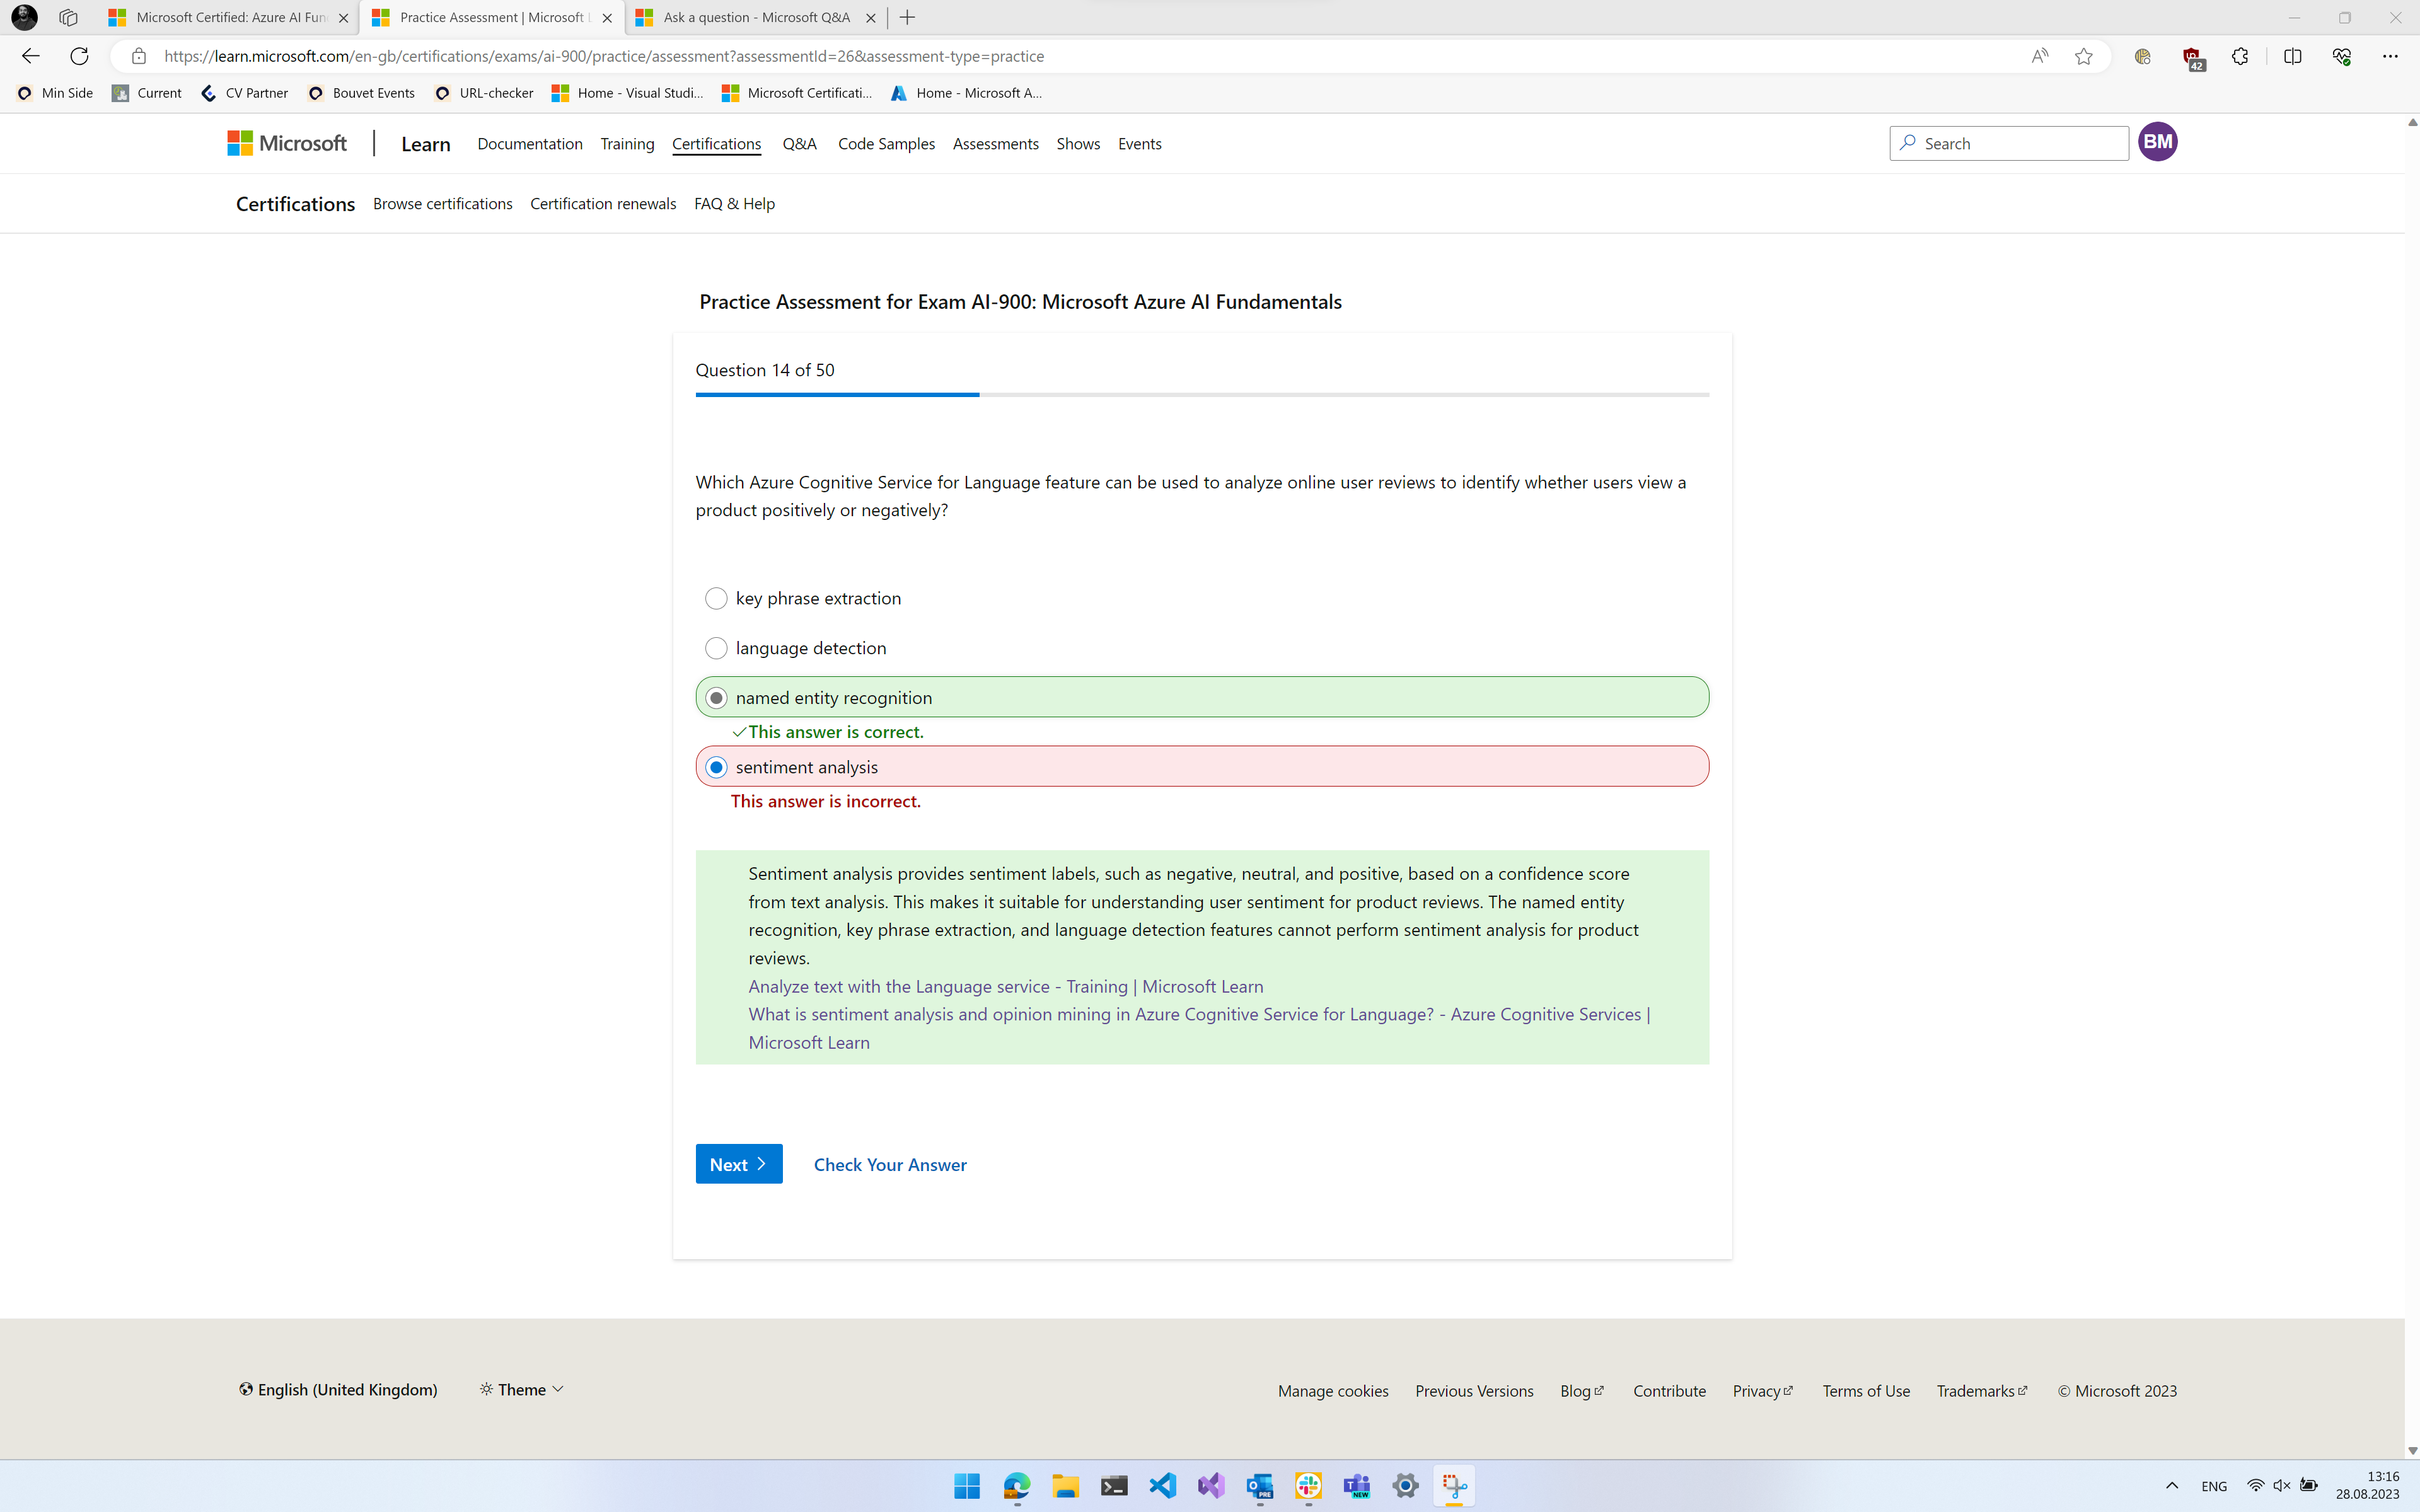The height and width of the screenshot is (1512, 2420).
Task: Click the Microsoft logo
Action: pyautogui.click(x=287, y=143)
